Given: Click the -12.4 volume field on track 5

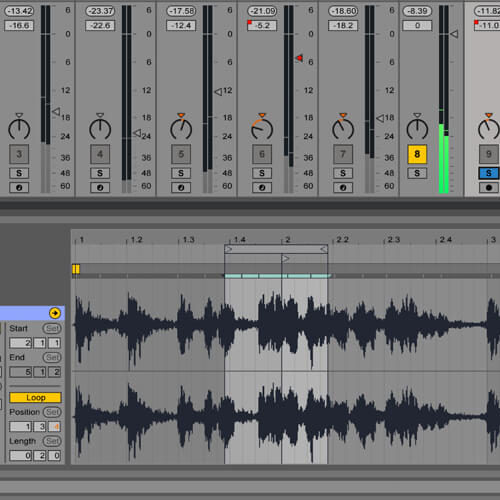Looking at the screenshot, I should (181, 26).
